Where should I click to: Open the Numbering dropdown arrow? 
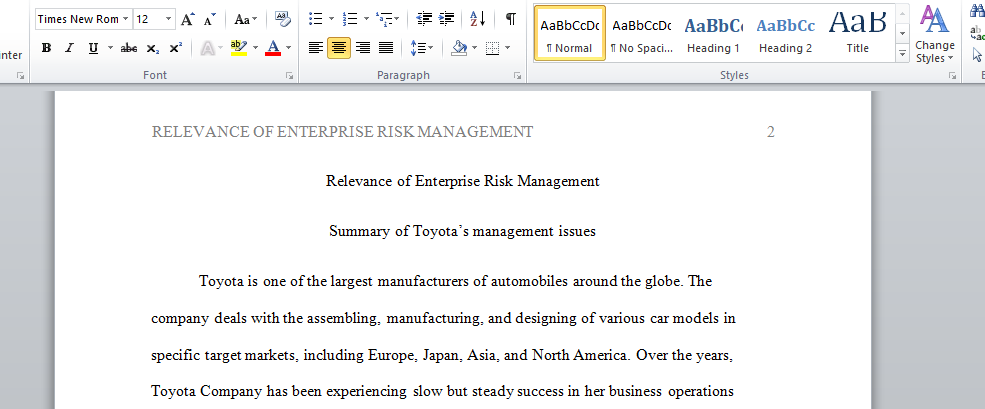[366, 19]
